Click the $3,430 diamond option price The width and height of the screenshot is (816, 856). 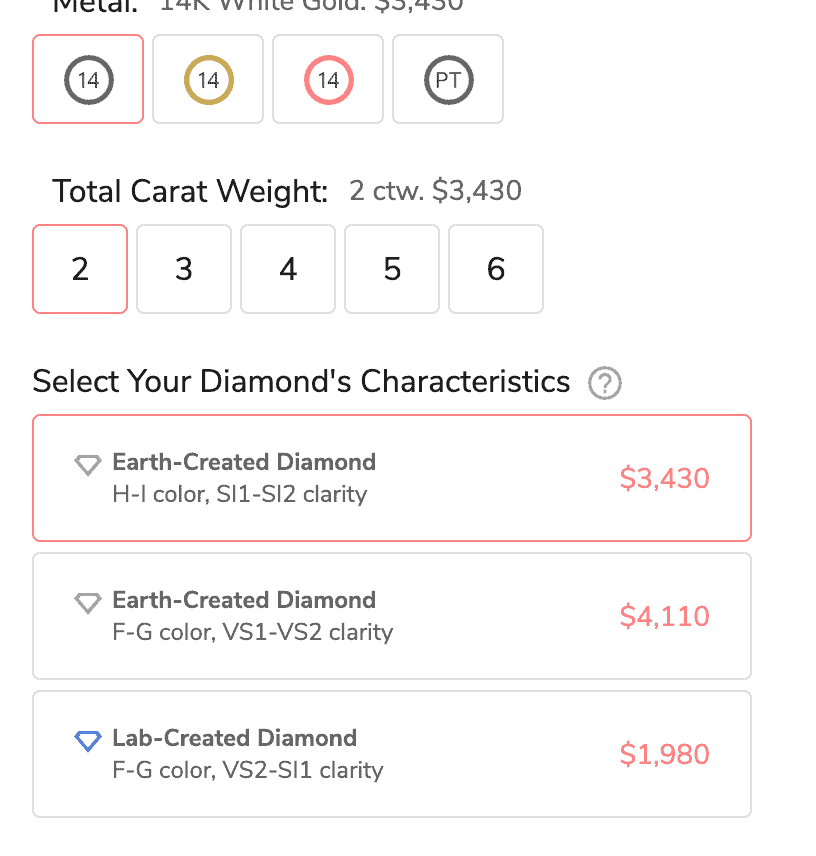click(664, 478)
